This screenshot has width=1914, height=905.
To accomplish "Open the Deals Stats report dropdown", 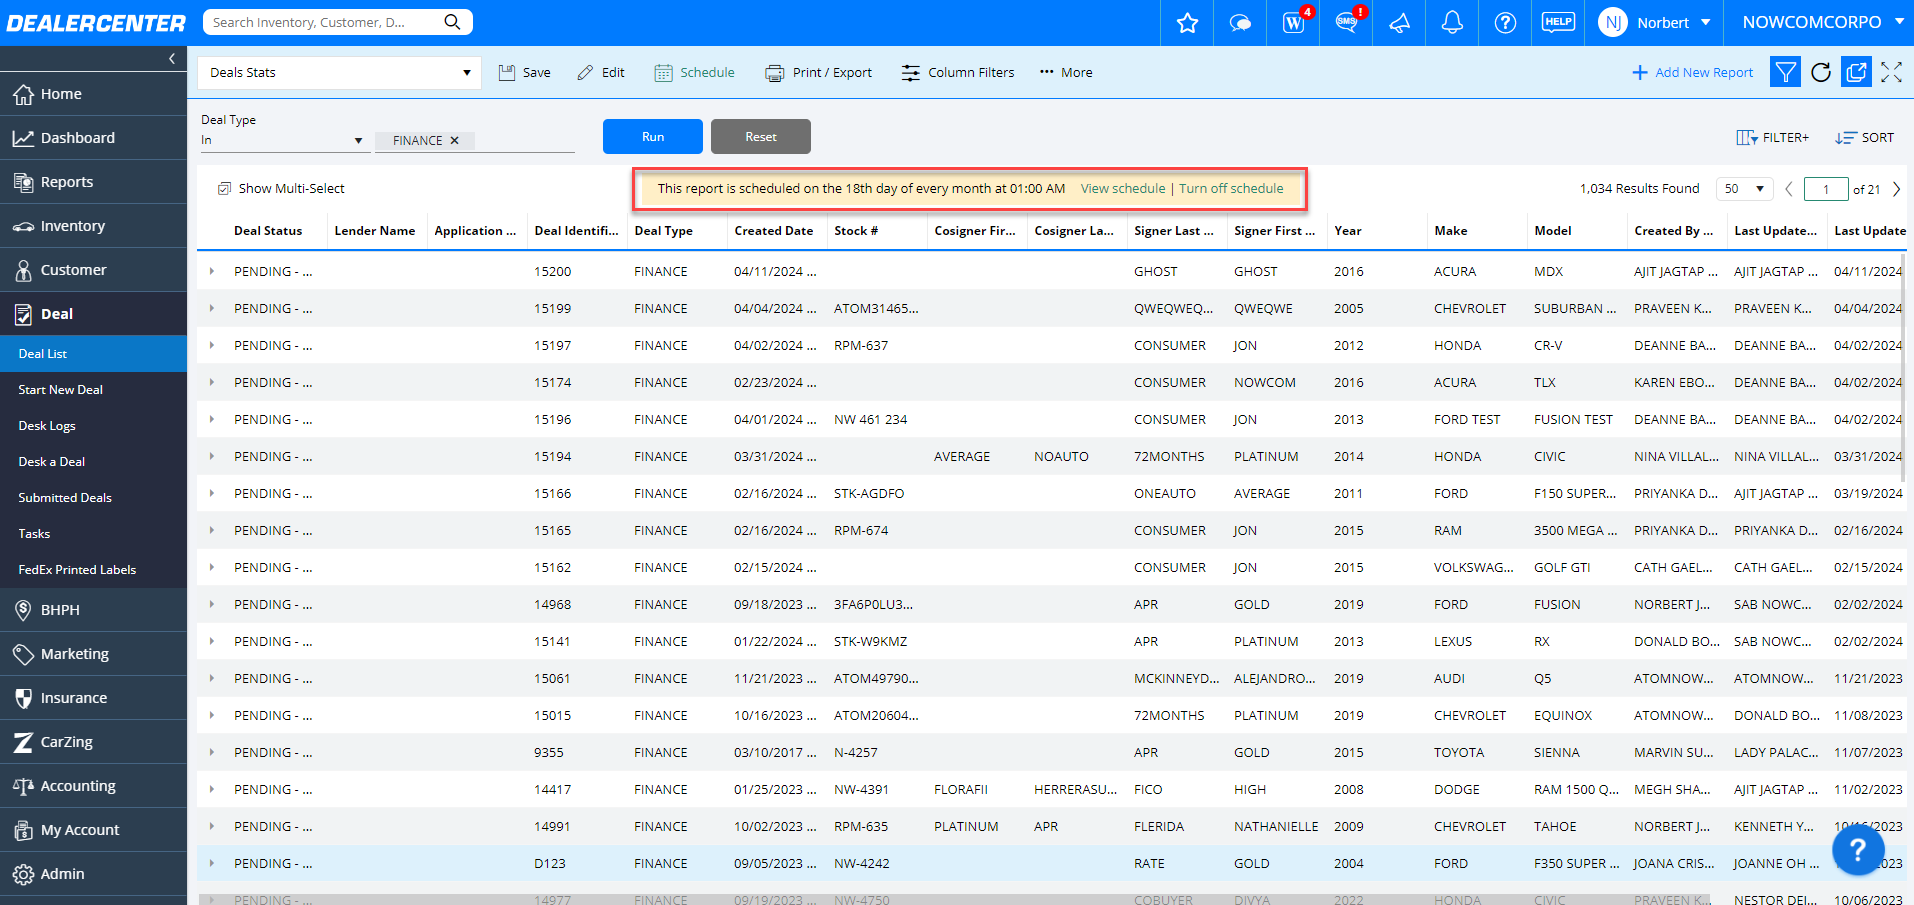I will pos(340,72).
